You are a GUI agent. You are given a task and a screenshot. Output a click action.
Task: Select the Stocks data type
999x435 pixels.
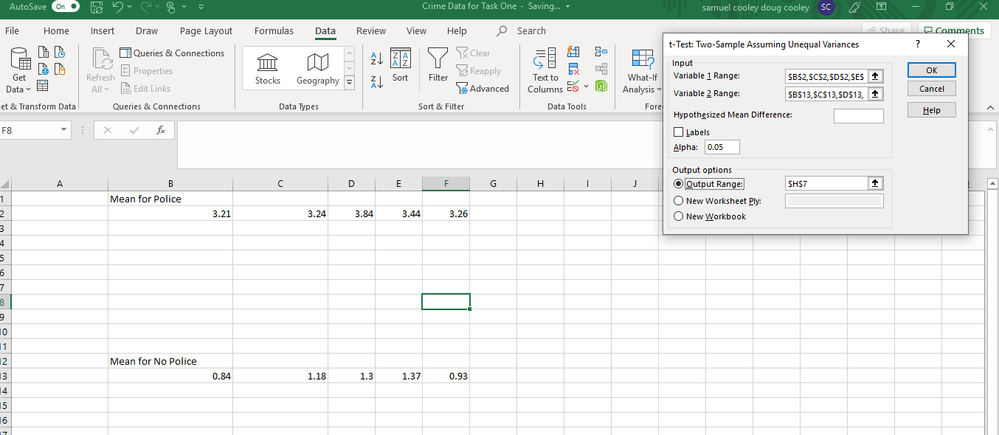pyautogui.click(x=268, y=69)
